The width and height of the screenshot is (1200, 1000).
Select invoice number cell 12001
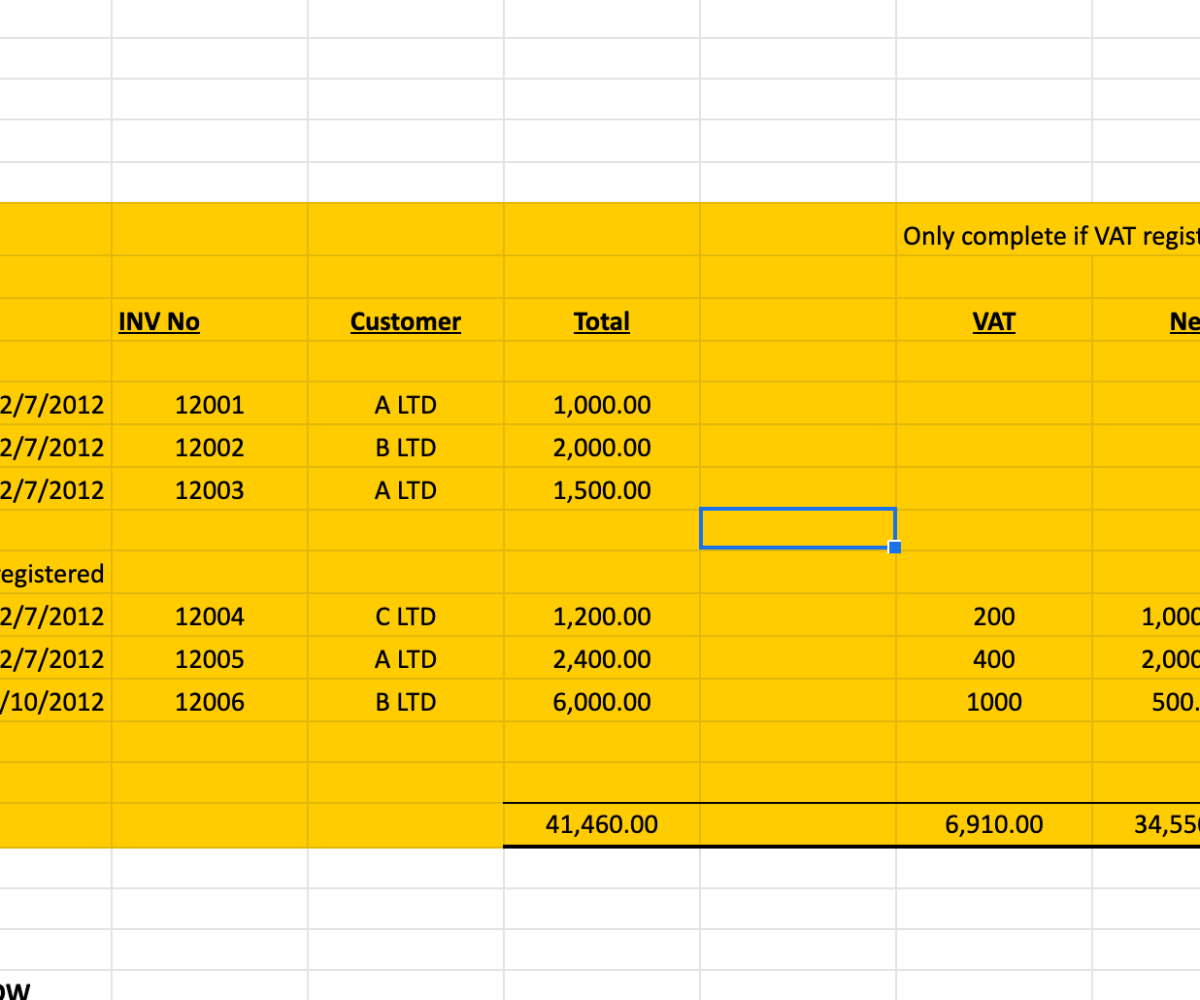tap(209, 405)
